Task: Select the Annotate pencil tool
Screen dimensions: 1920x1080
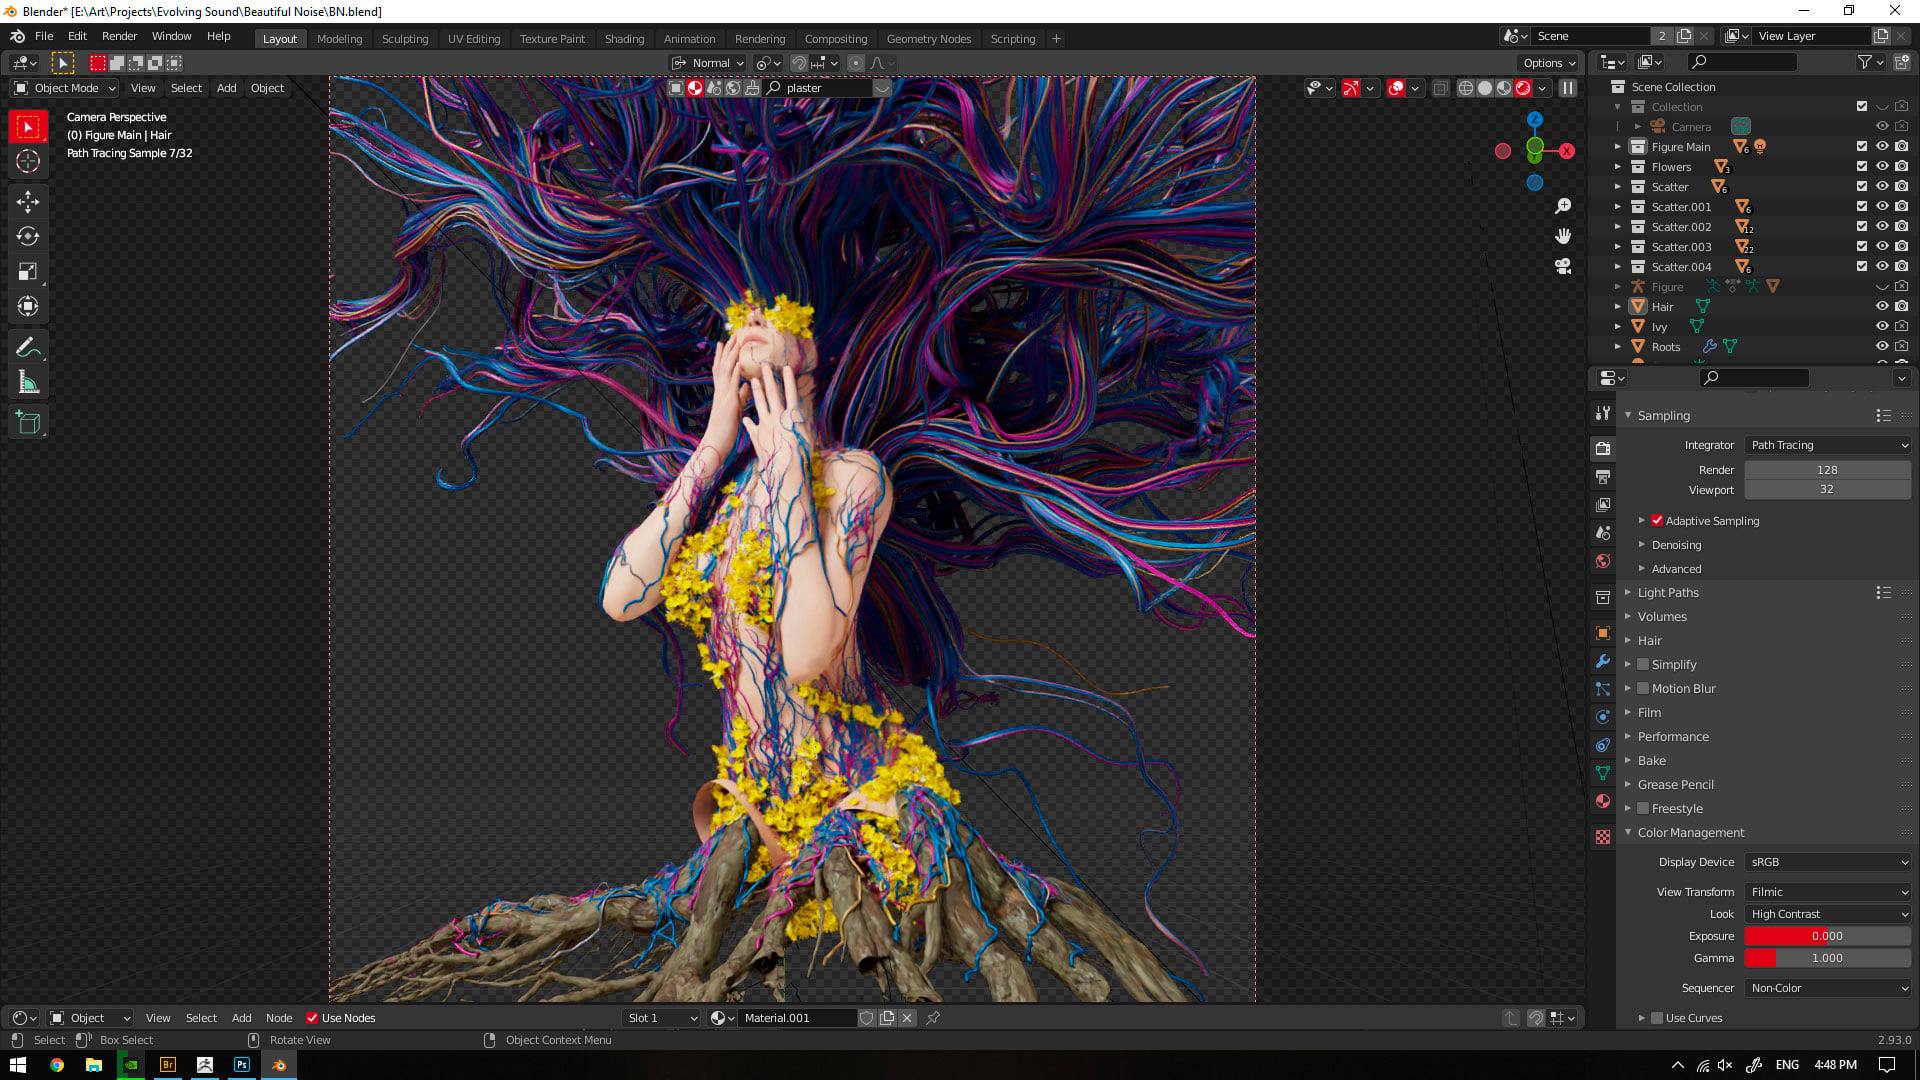Action: pos(28,347)
